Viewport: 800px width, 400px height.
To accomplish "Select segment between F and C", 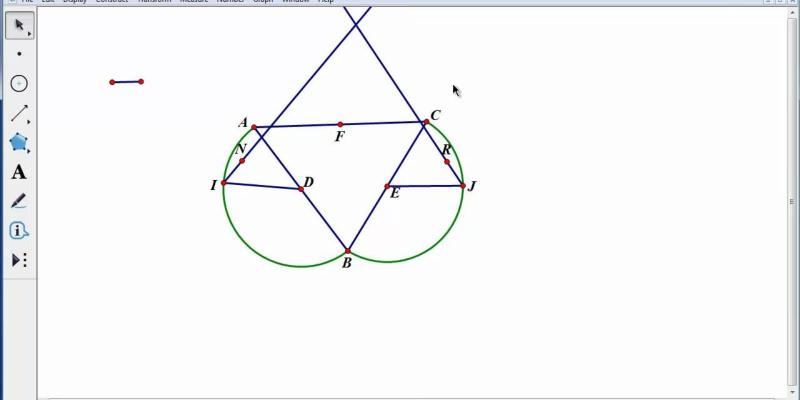I will click(x=383, y=123).
